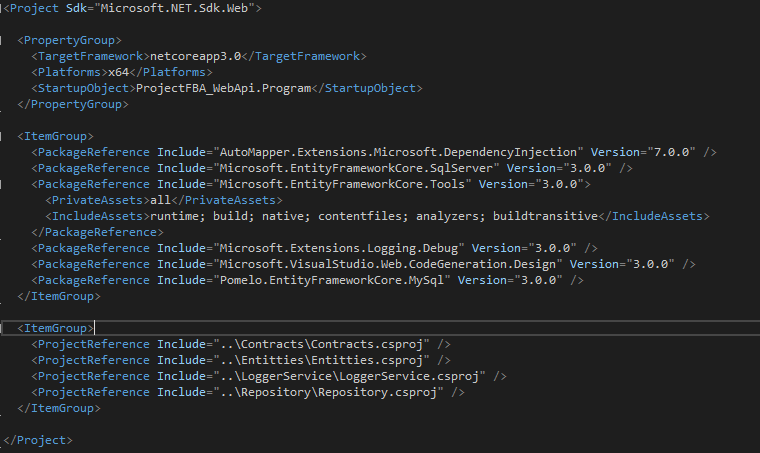Click the ..\Contracts\Contracts.csproj reference path
The image size is (760, 453).
[x=321, y=344]
